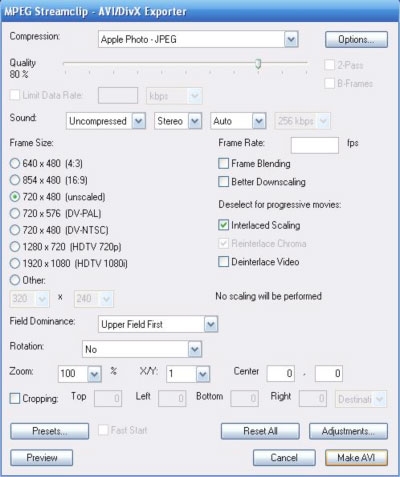
Task: Expand the Stereo channel dropdown
Action: click(x=178, y=121)
